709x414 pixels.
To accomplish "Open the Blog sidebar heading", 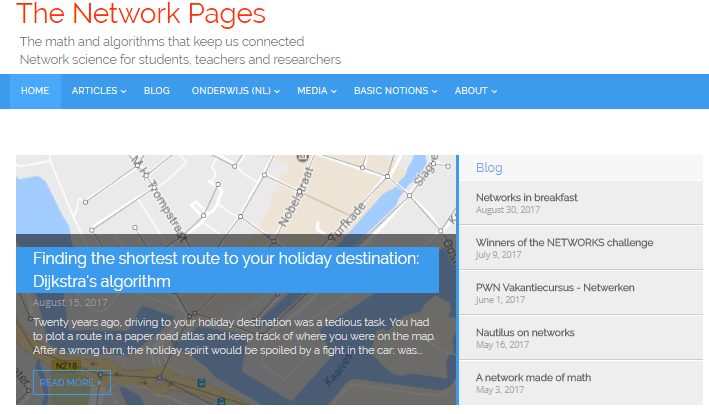I will point(489,168).
